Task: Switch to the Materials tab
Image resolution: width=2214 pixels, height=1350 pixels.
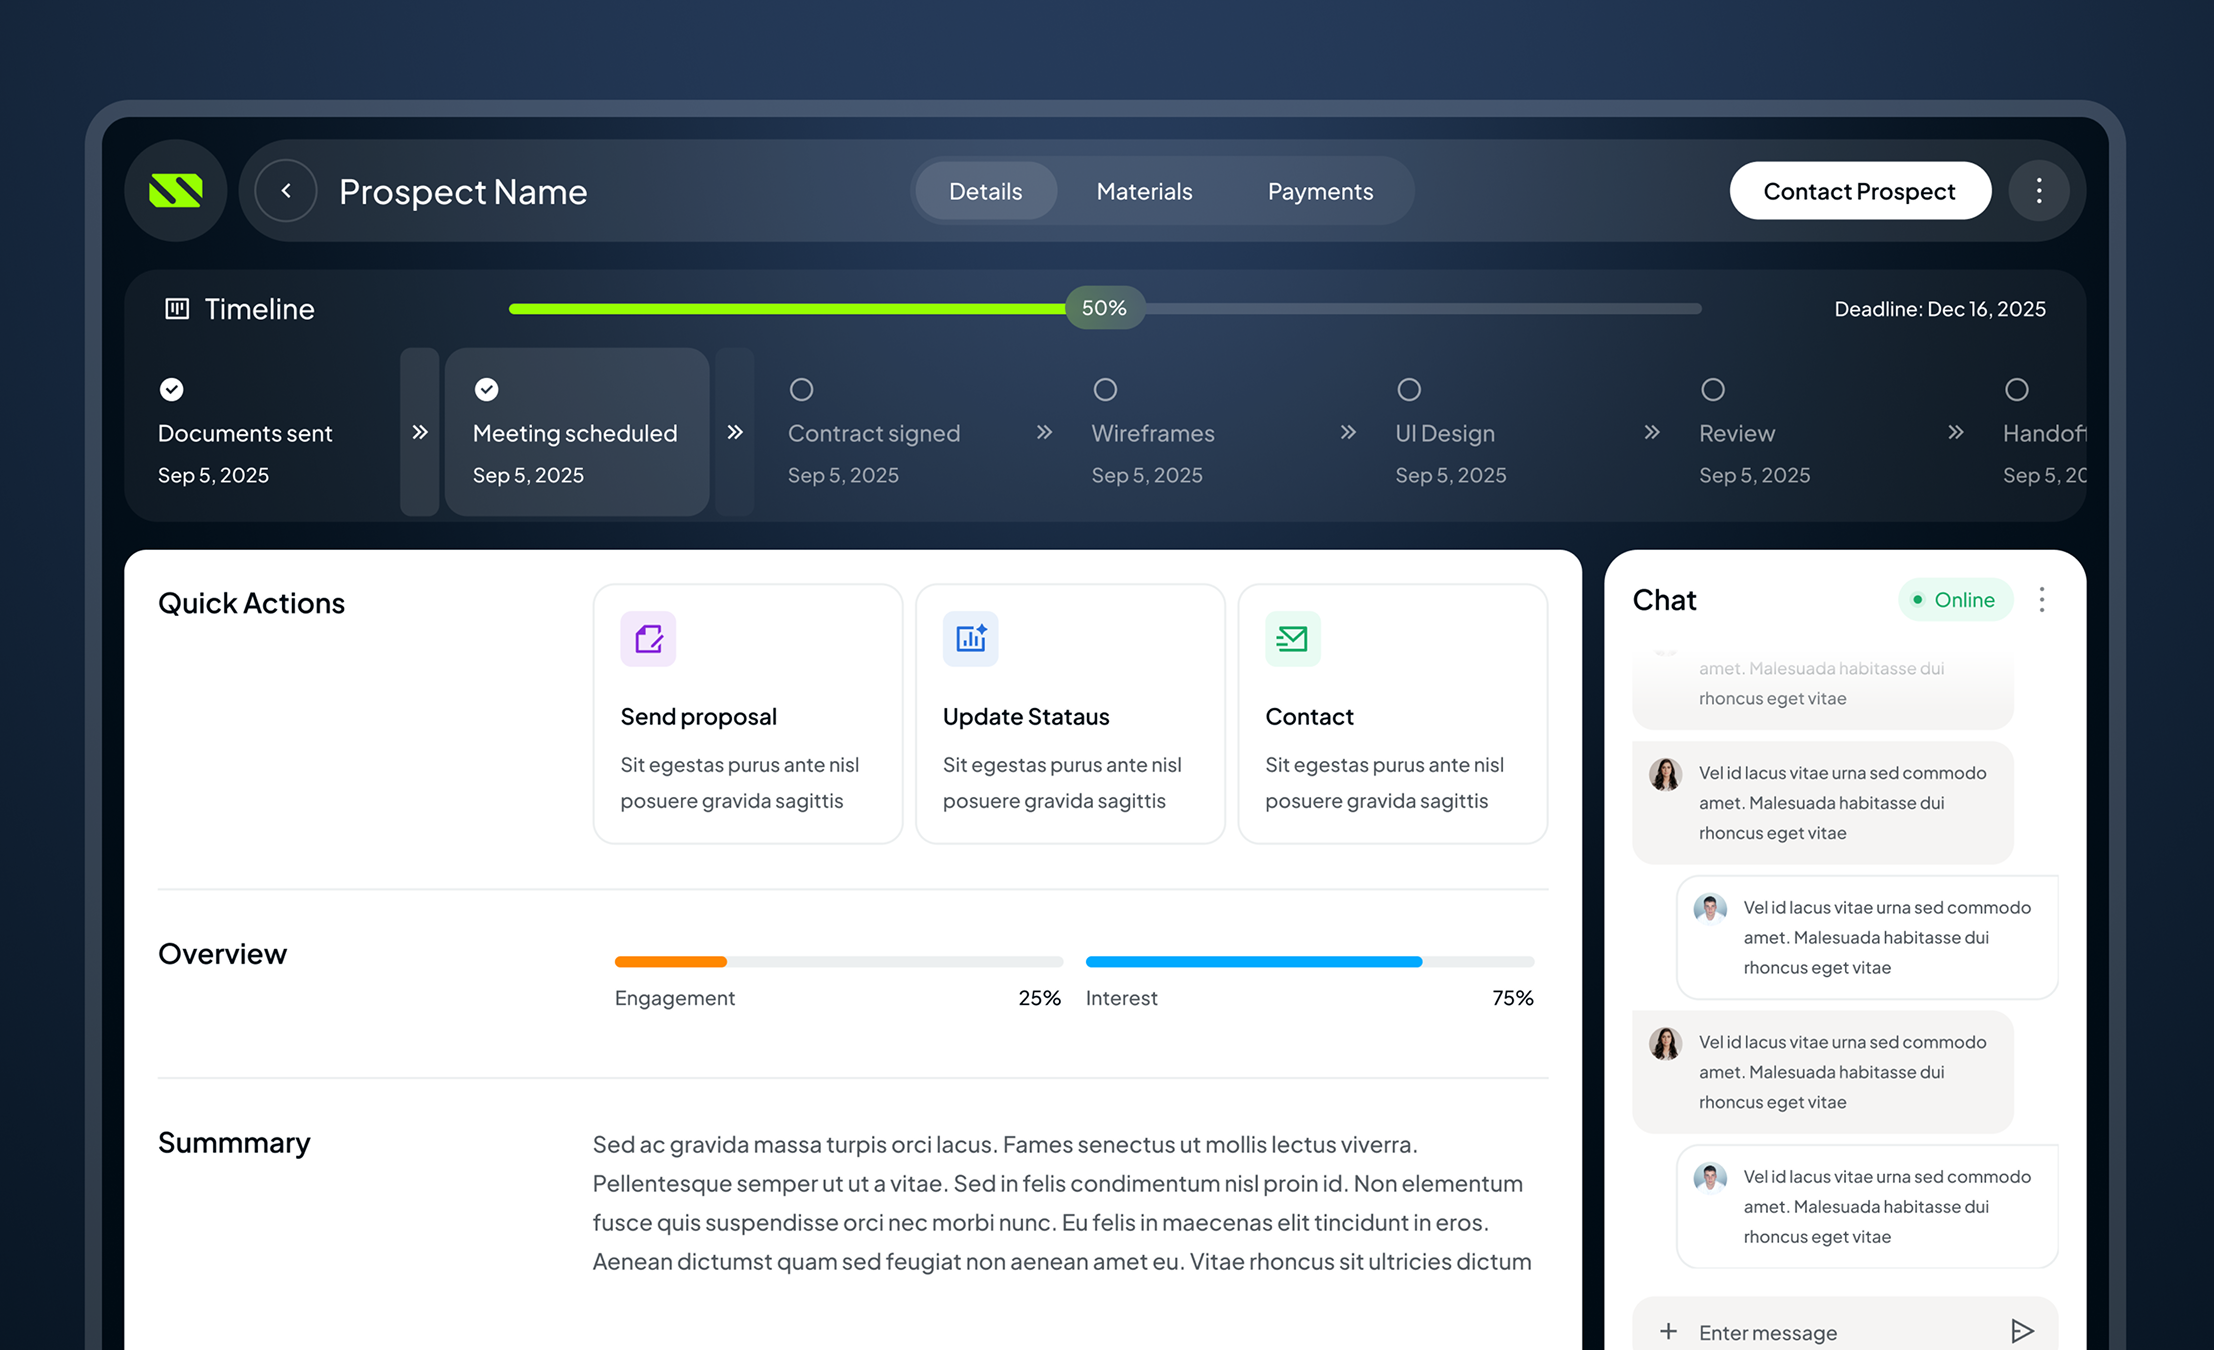Action: [x=1144, y=191]
